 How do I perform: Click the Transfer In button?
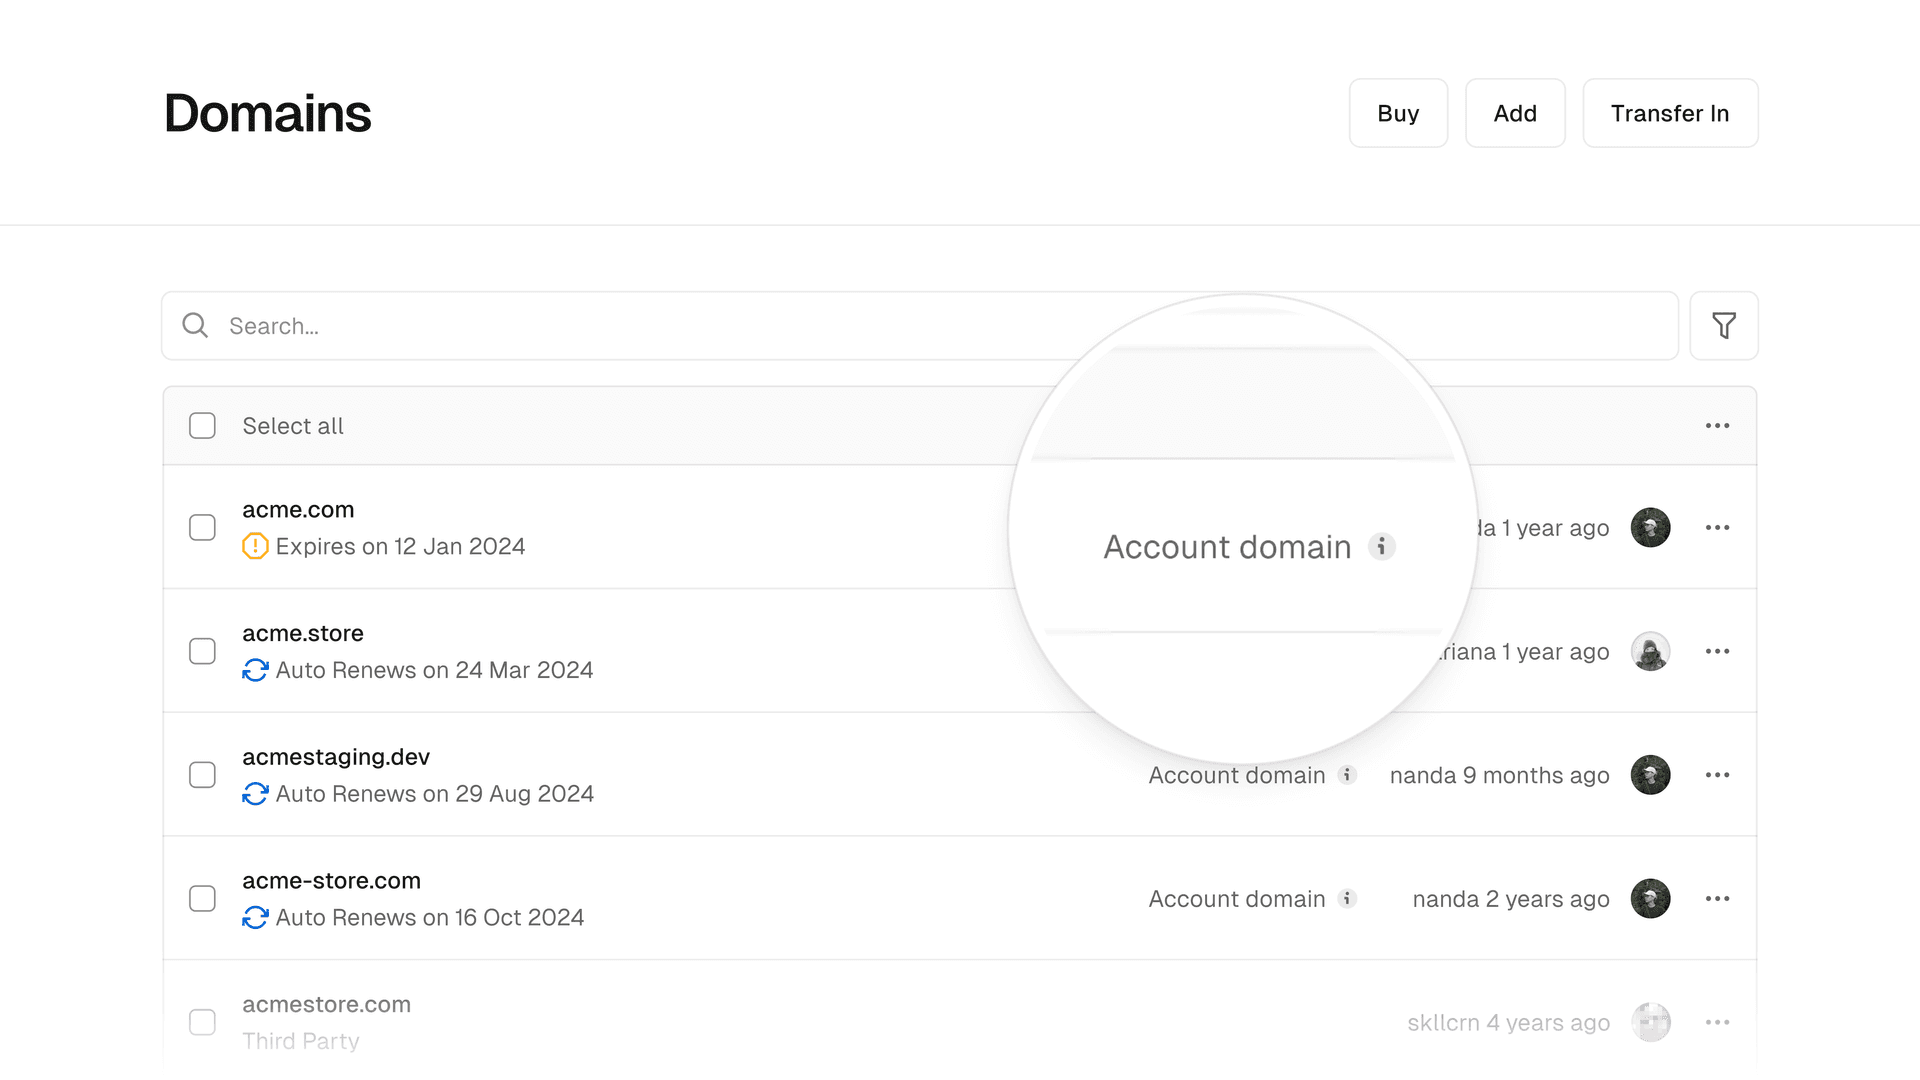[x=1669, y=113]
